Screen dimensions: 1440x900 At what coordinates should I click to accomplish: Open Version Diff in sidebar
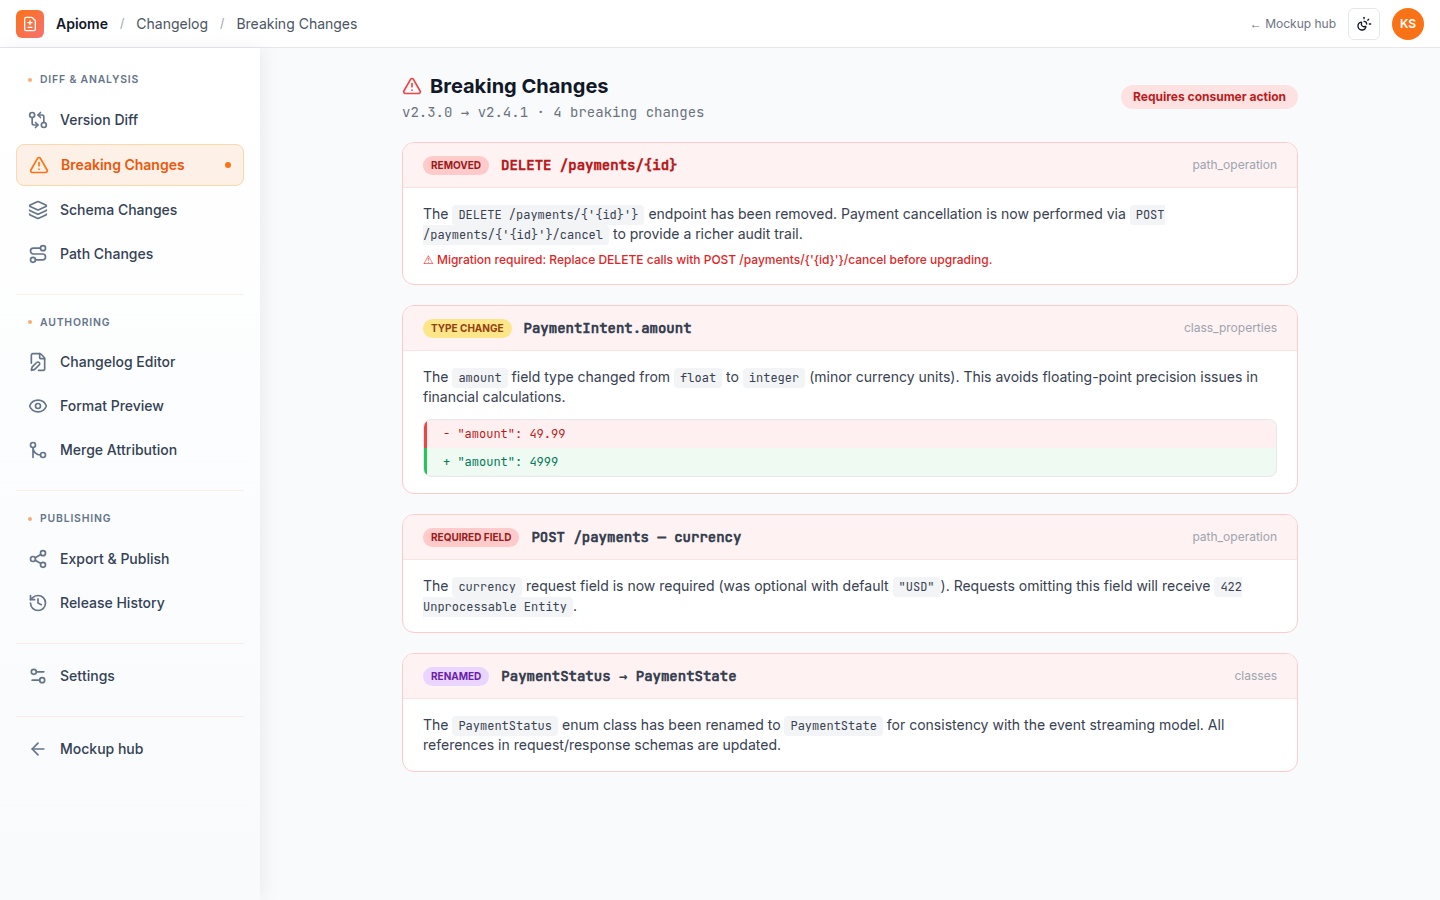tap(130, 120)
